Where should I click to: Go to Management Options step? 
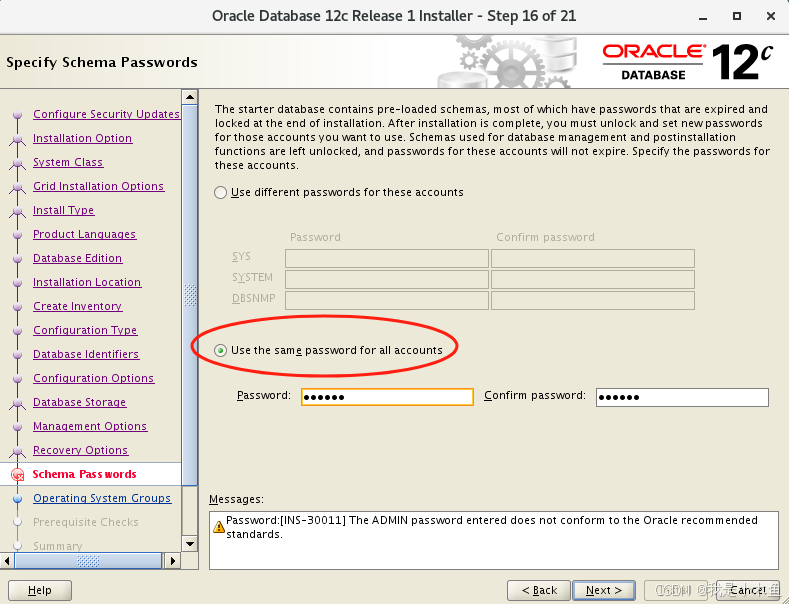[90, 426]
